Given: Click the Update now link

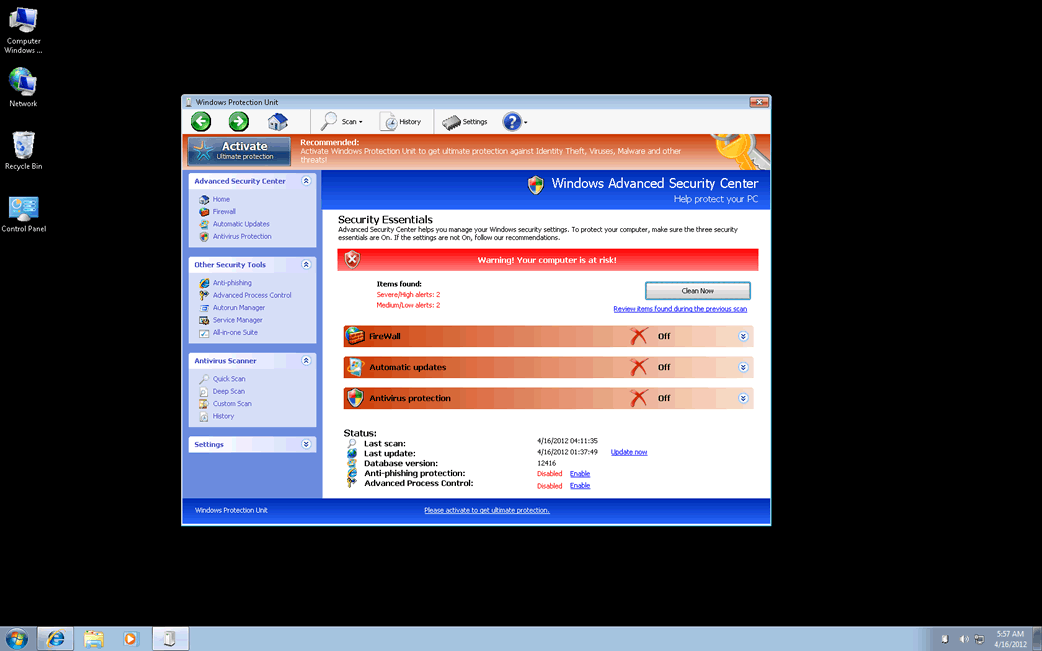Looking at the screenshot, I should coord(629,452).
